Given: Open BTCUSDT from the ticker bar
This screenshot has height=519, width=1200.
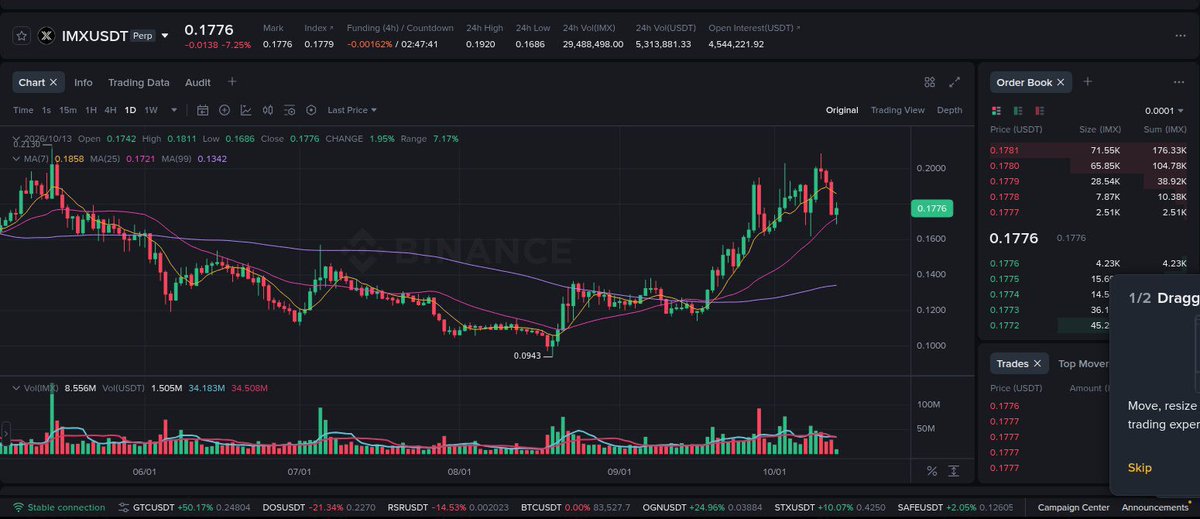Looking at the screenshot, I should click(x=575, y=507).
